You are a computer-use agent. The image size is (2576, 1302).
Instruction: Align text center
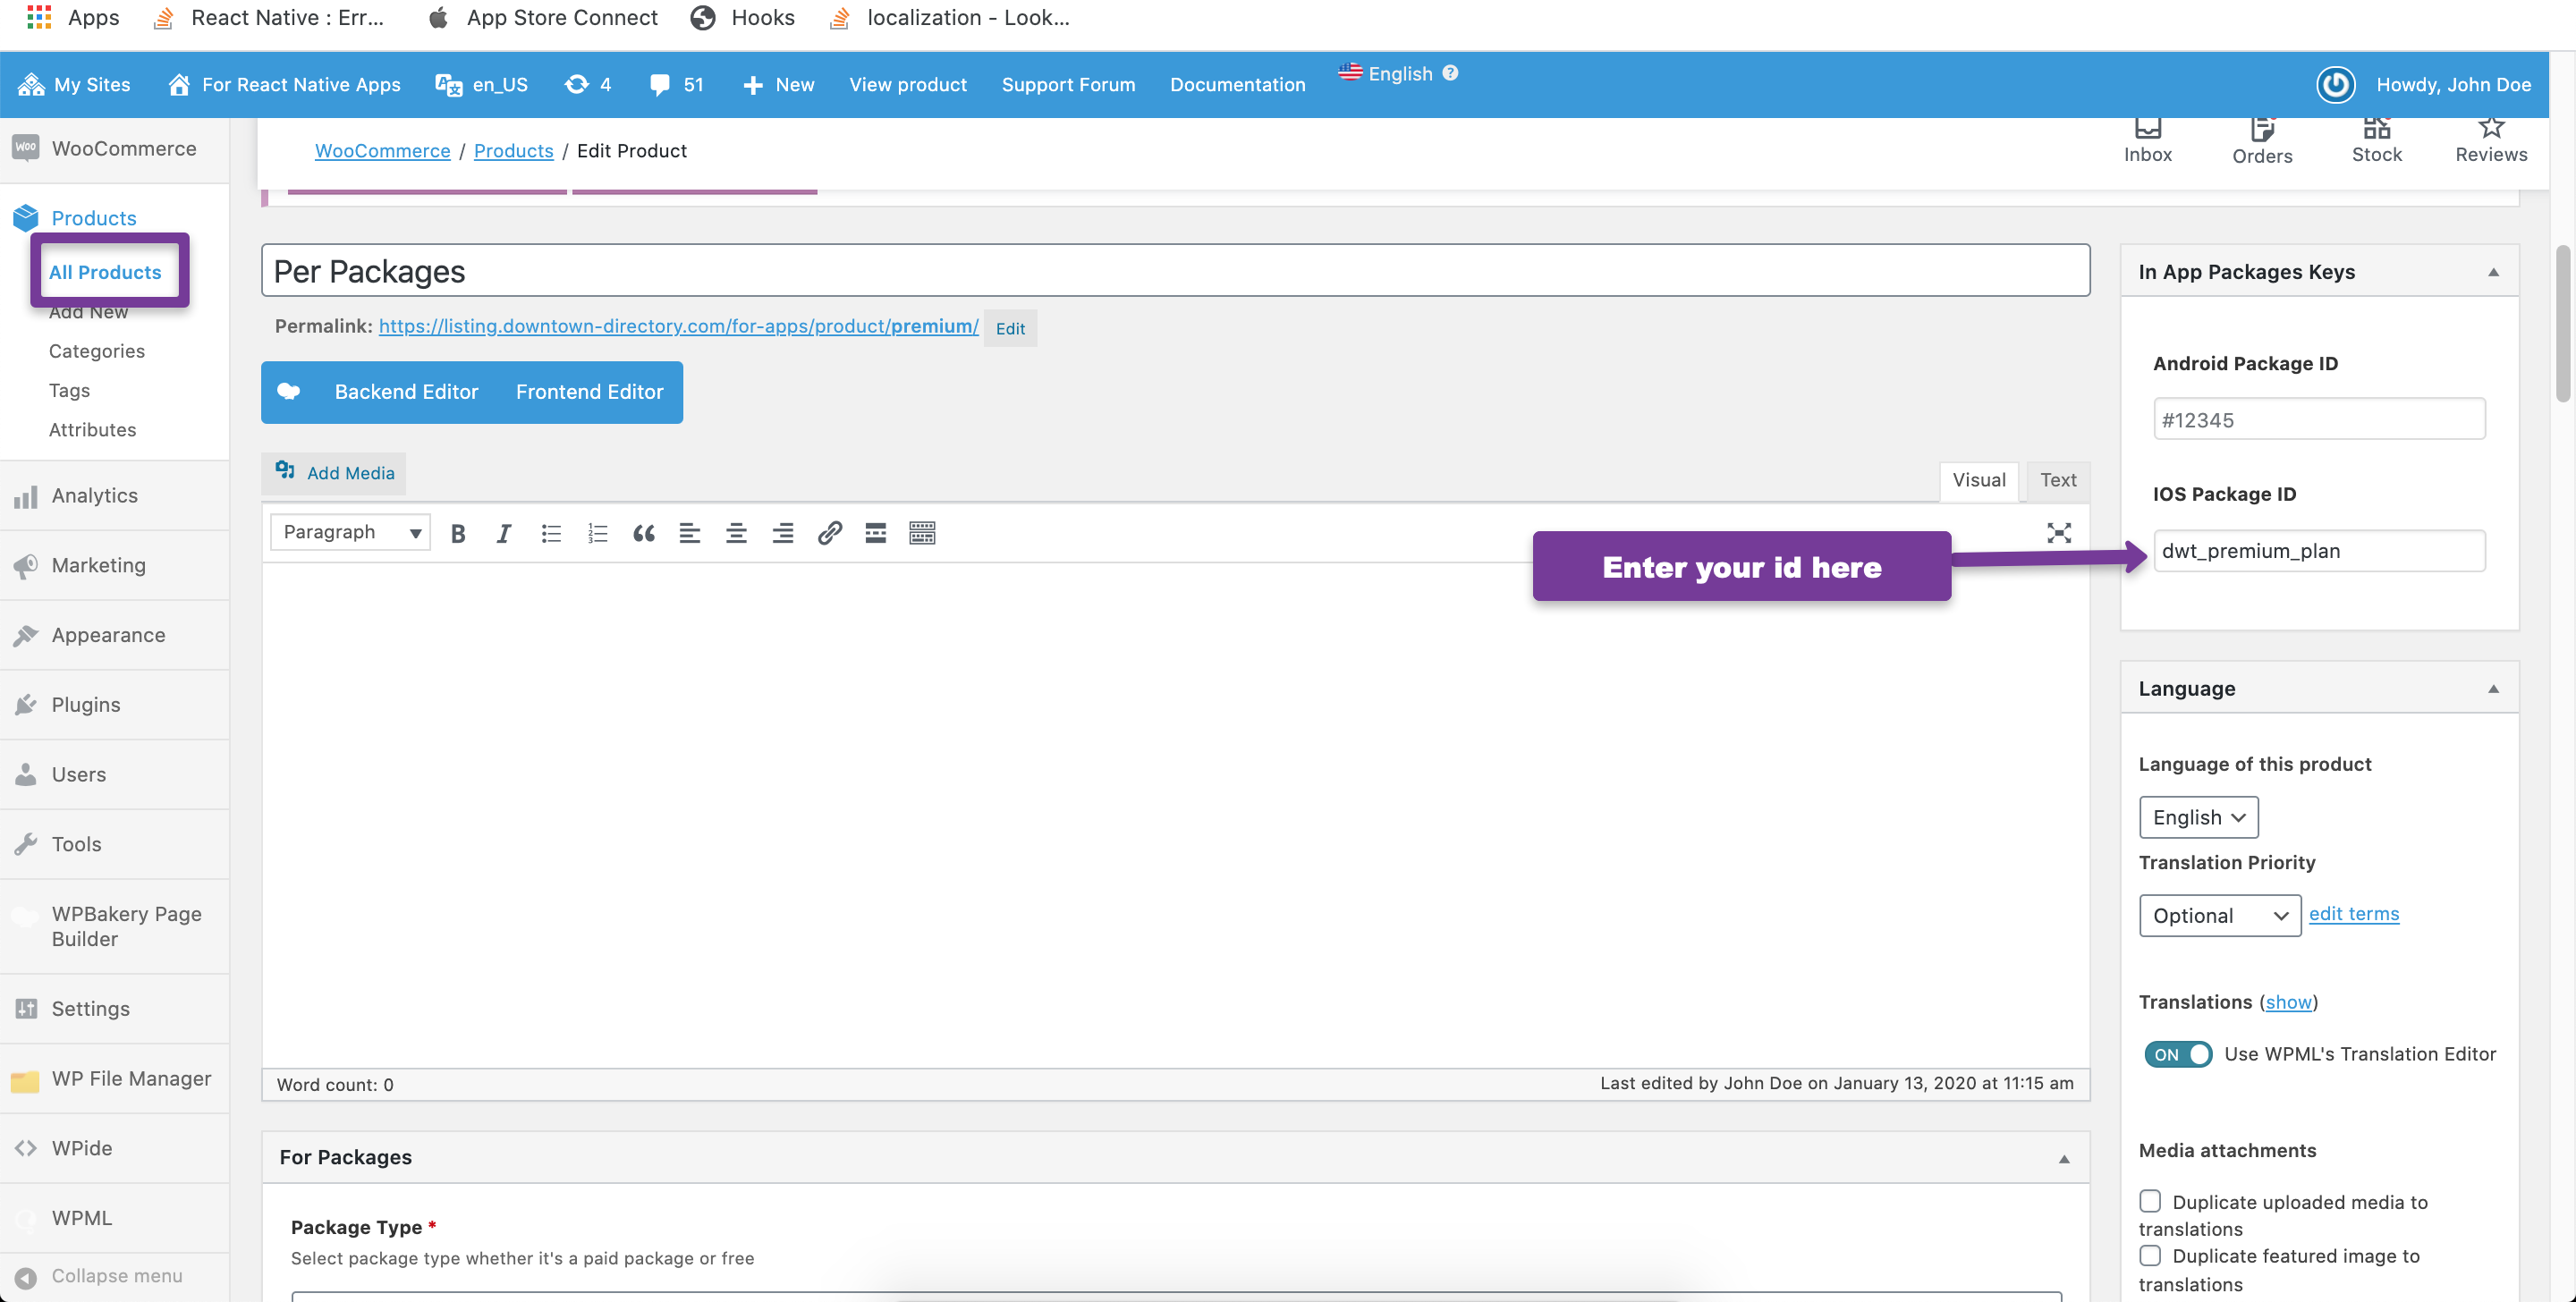736,533
